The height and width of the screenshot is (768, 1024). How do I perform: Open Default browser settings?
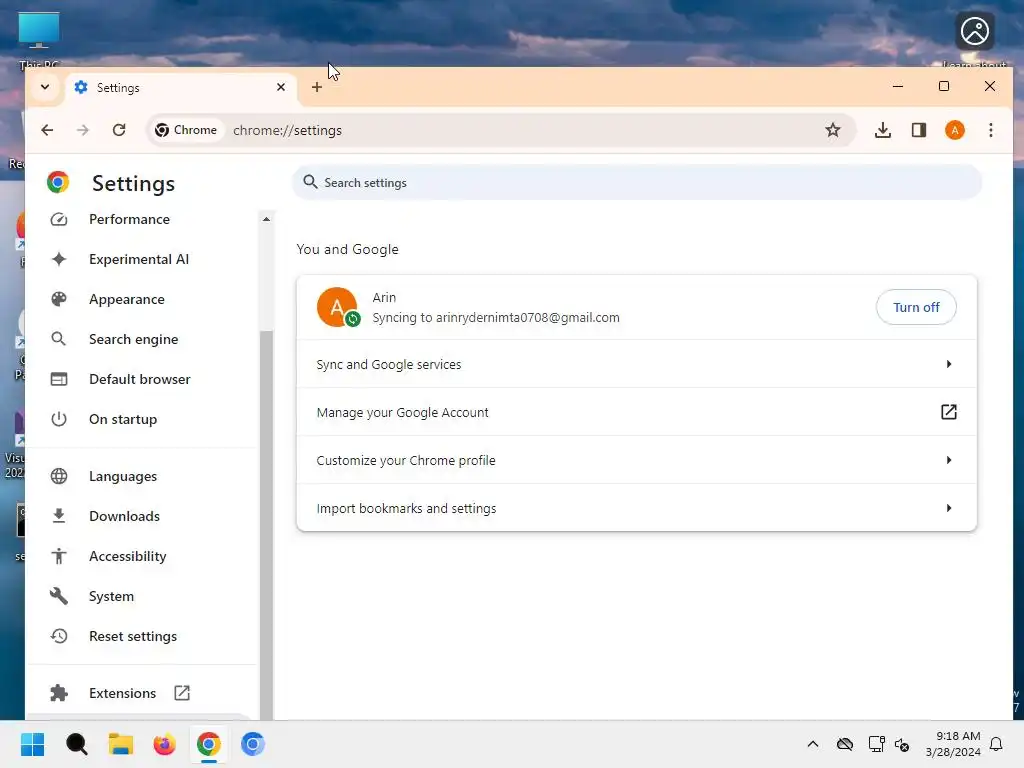point(139,379)
